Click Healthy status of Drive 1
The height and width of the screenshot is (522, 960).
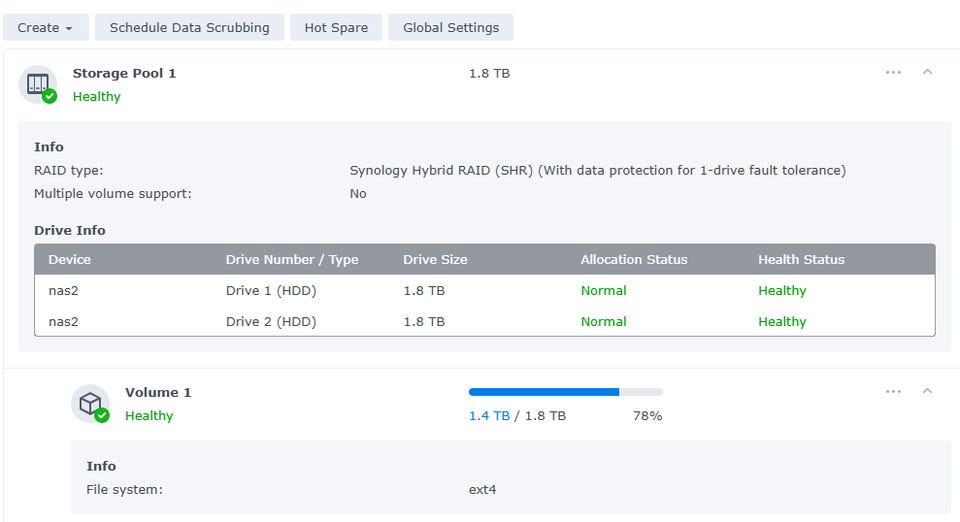[x=782, y=291]
